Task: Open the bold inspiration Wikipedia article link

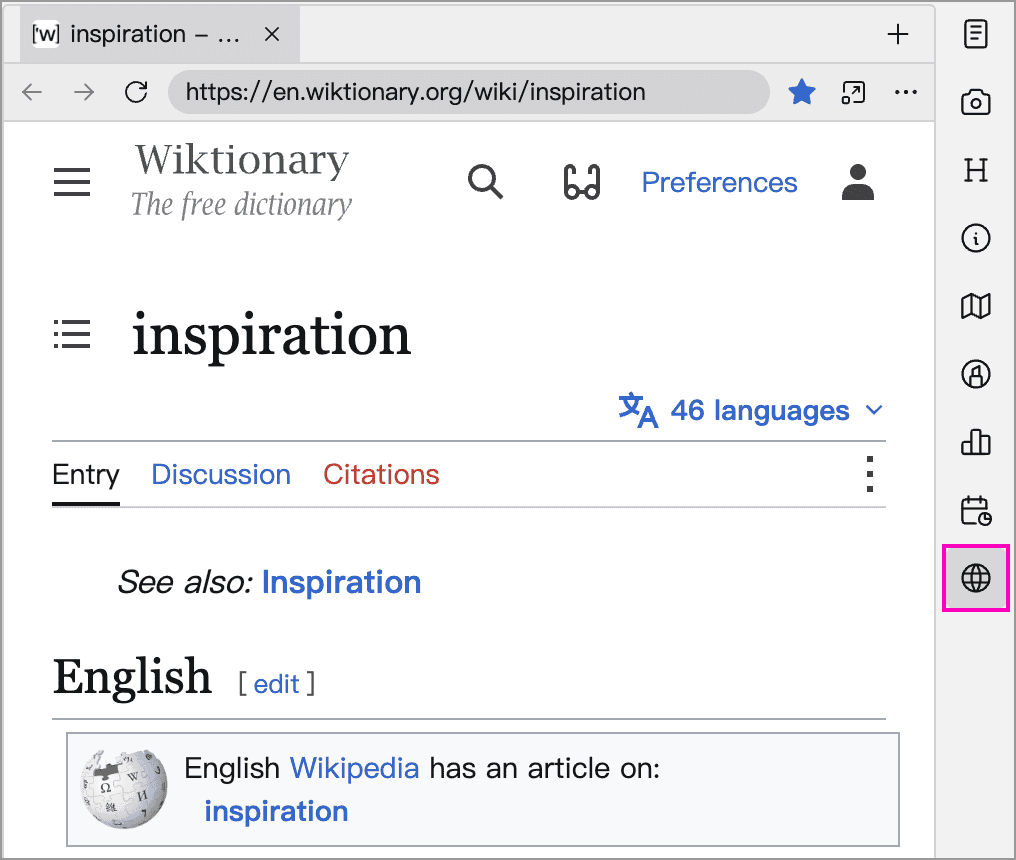Action: click(276, 811)
